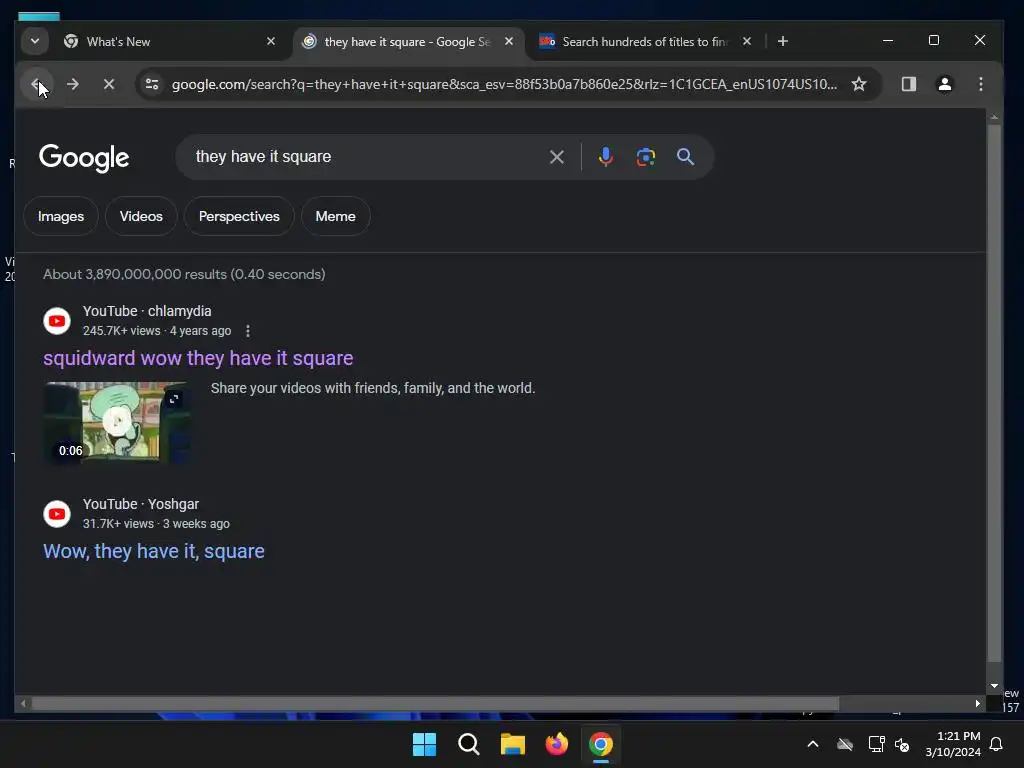Image resolution: width=1024 pixels, height=768 pixels.
Task: Click the chlamydia result YouTube icon
Action: pyautogui.click(x=57, y=321)
